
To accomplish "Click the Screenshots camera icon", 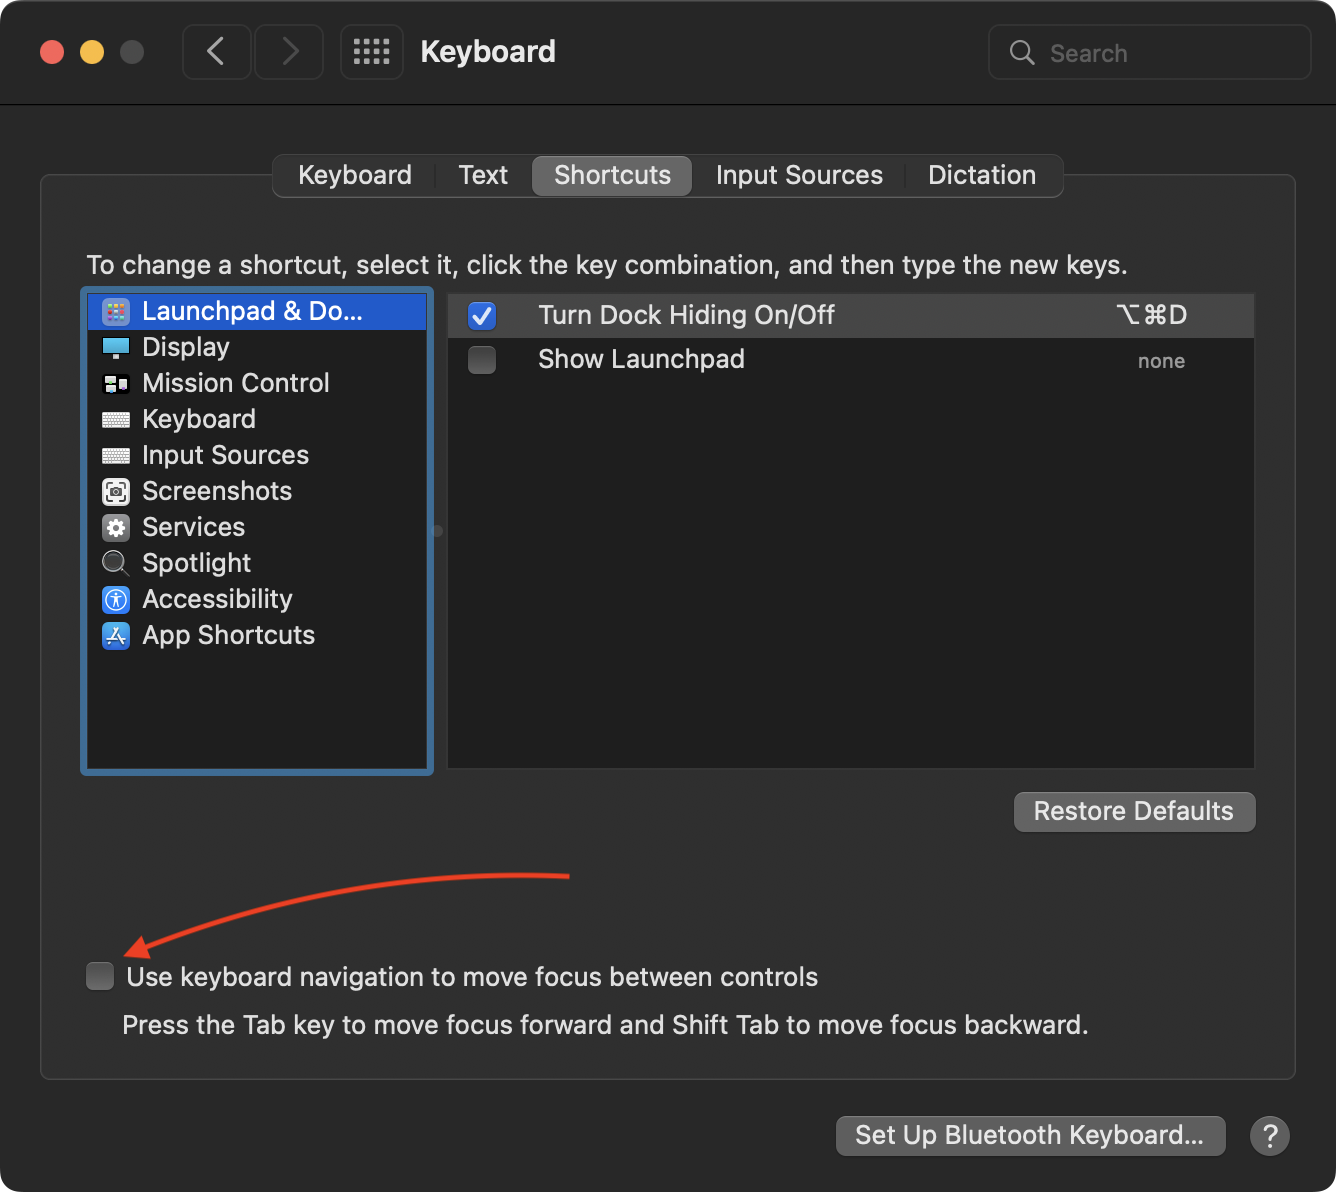I will coord(116,492).
